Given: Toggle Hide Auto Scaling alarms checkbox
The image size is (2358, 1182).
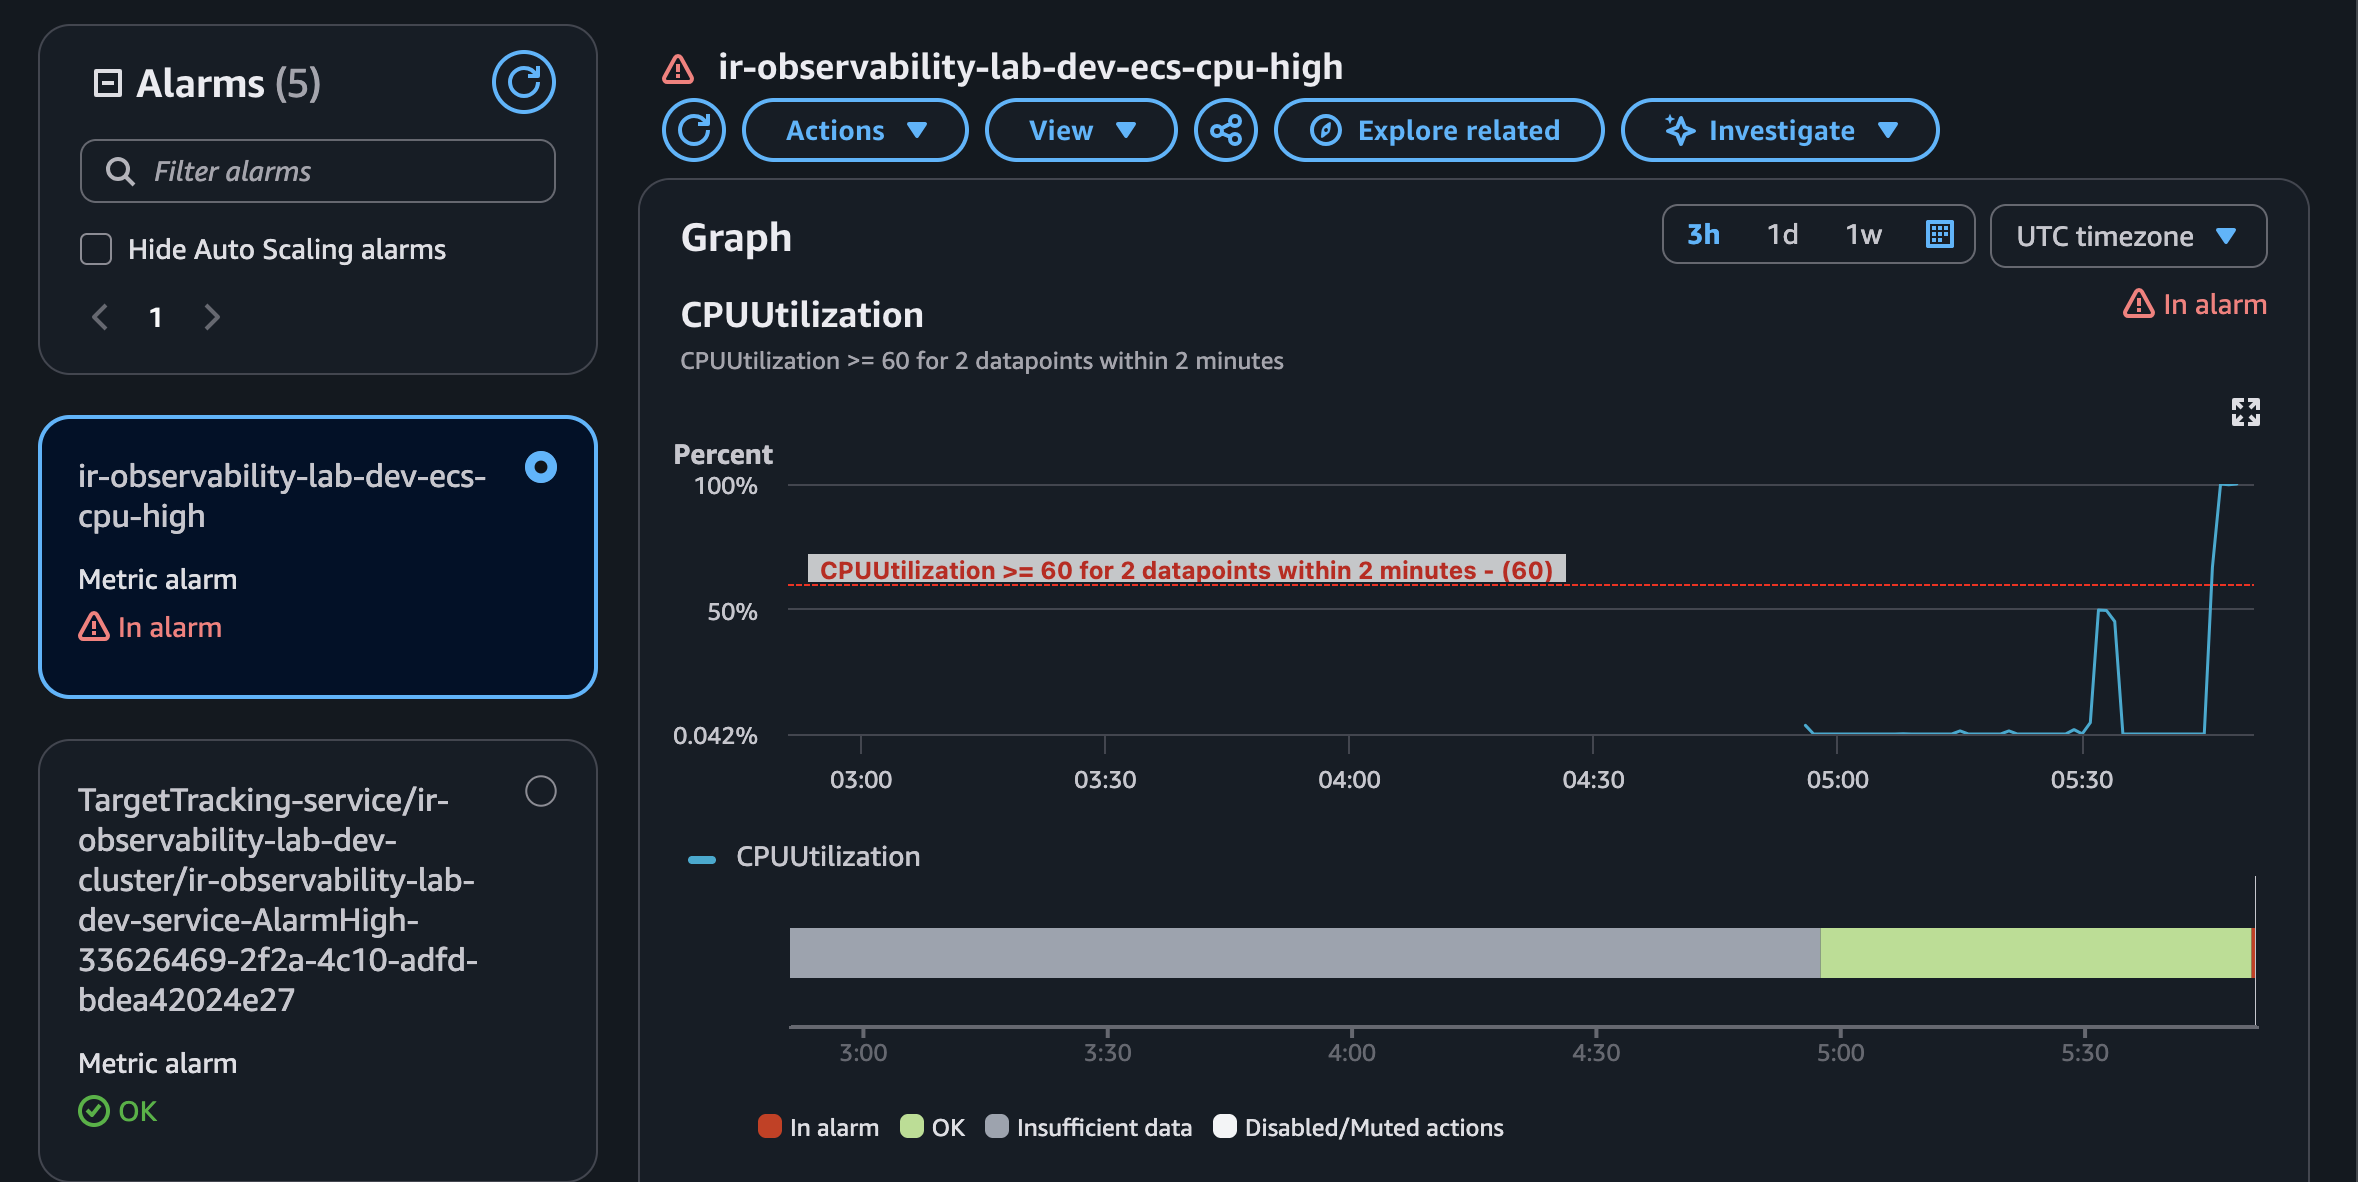Looking at the screenshot, I should tap(96, 249).
